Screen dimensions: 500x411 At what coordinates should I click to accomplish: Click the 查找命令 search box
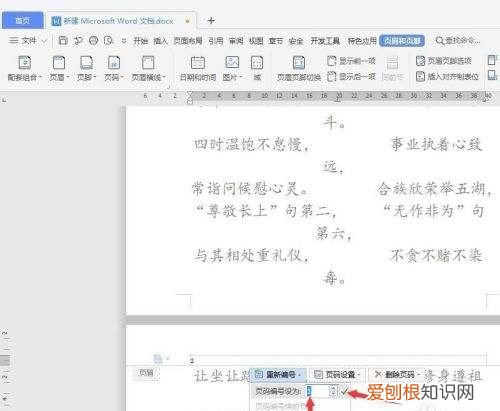coord(458,41)
